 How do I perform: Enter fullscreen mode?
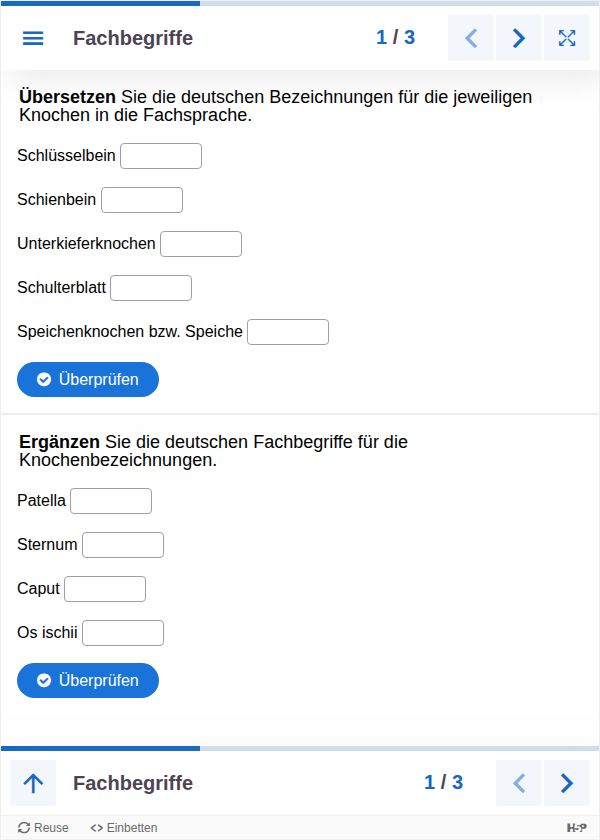pyautogui.click(x=567, y=38)
